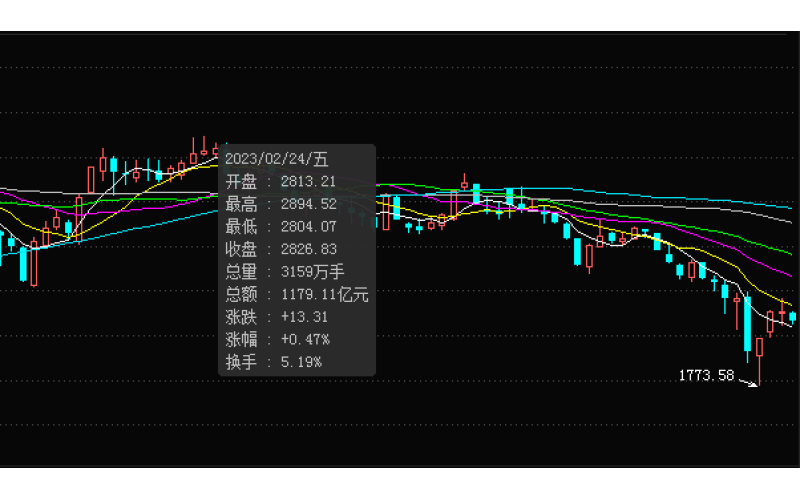
Task: Click the 最高 value 2894.52
Action: click(x=308, y=203)
